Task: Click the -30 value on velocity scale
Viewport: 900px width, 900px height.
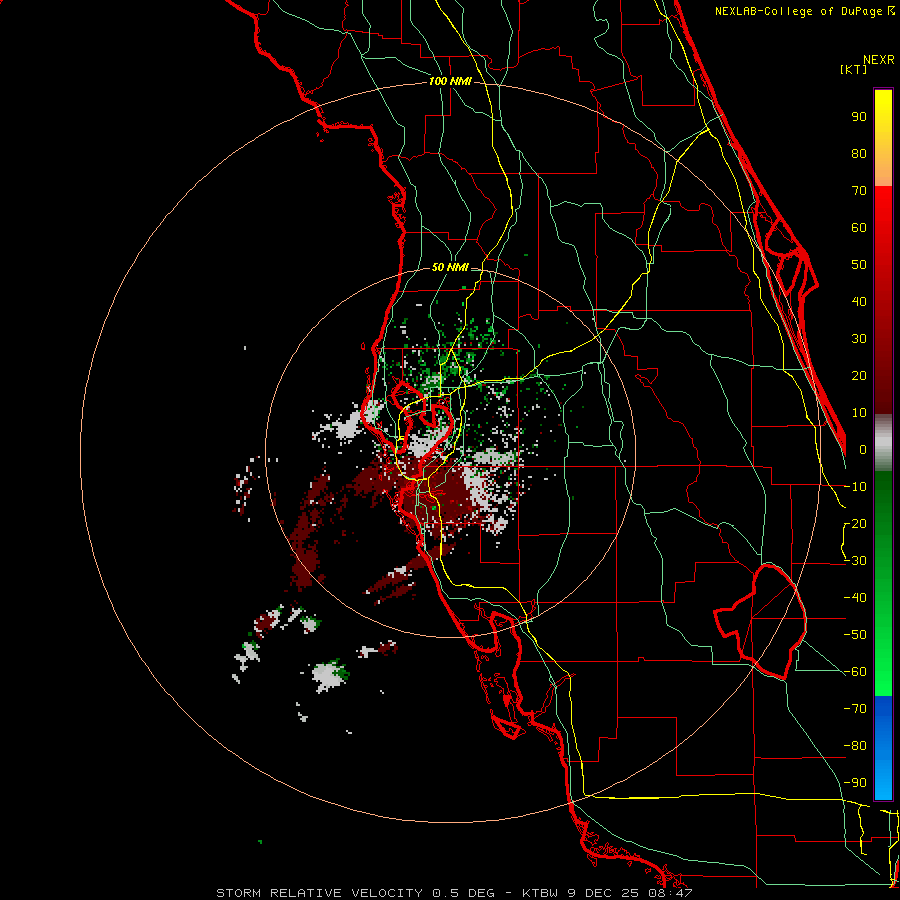Action: 855,561
